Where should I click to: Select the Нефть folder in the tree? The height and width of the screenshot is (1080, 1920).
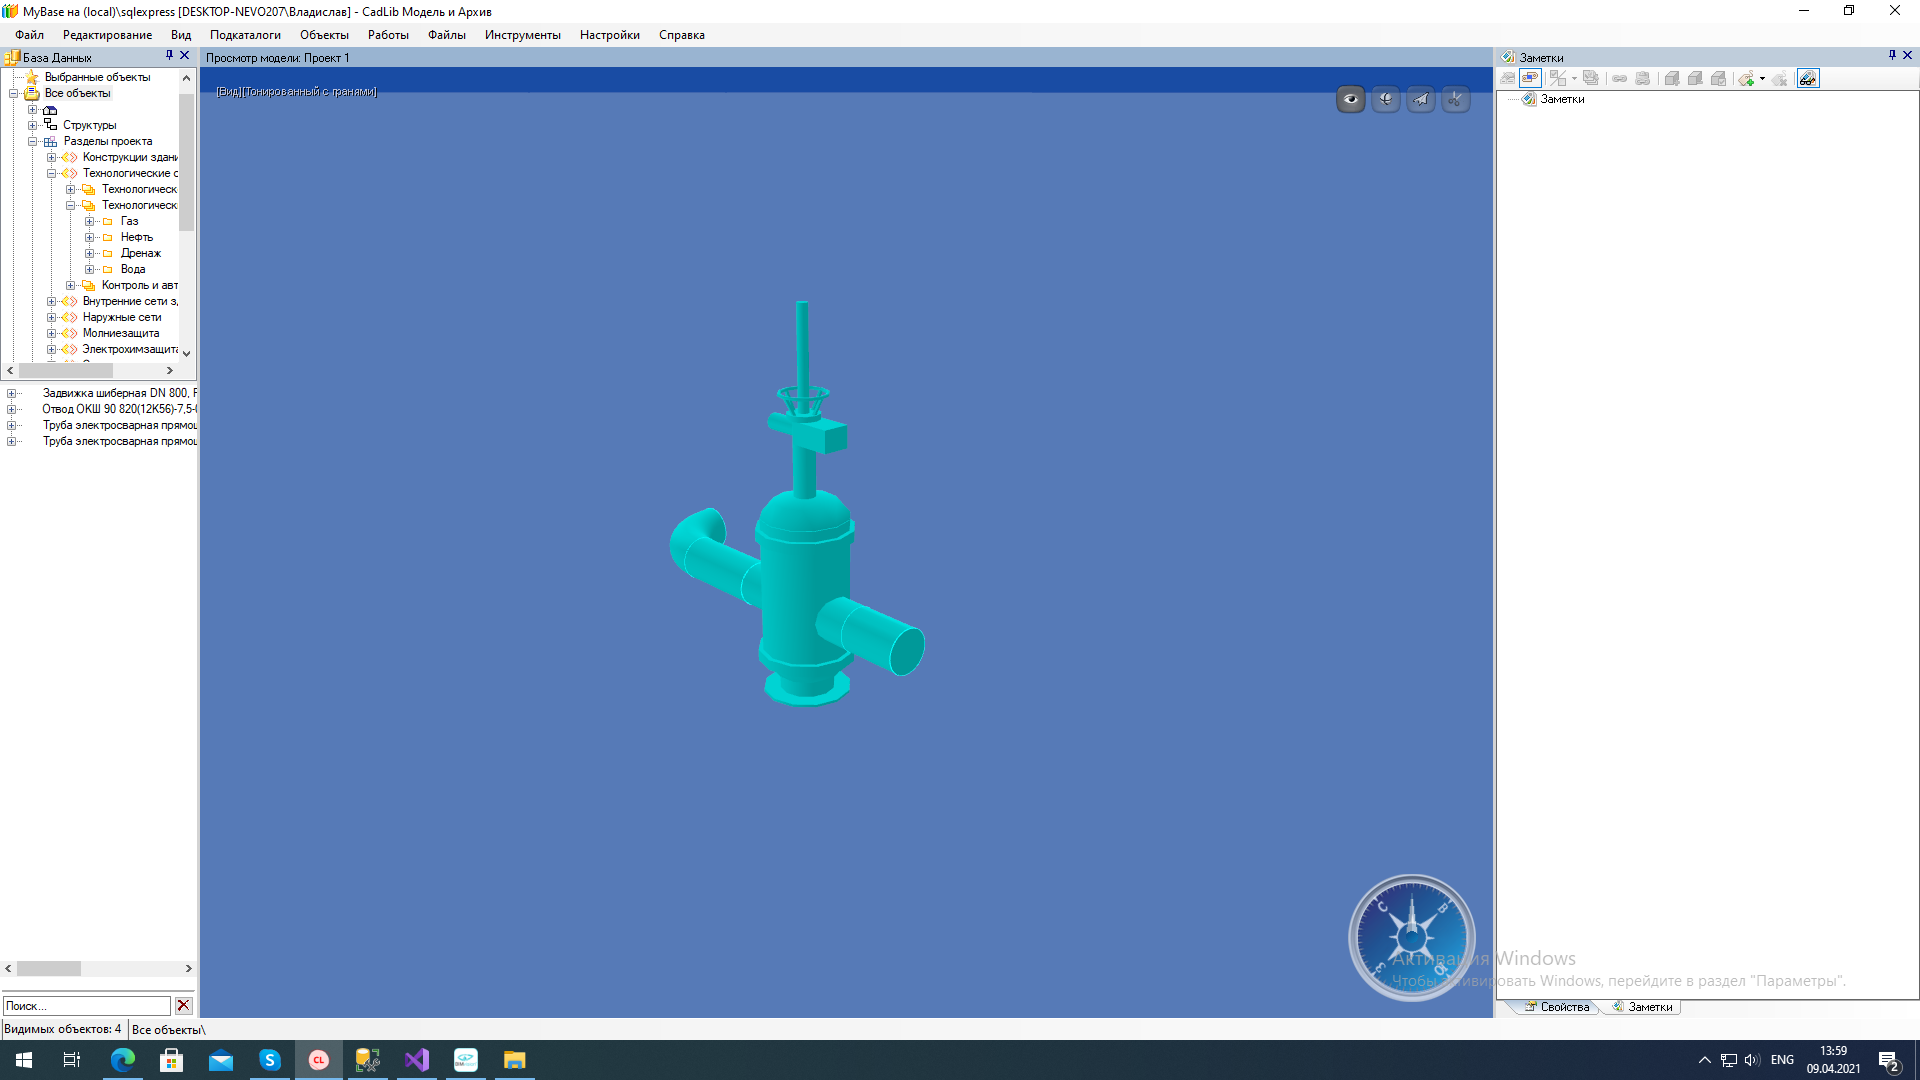(136, 237)
